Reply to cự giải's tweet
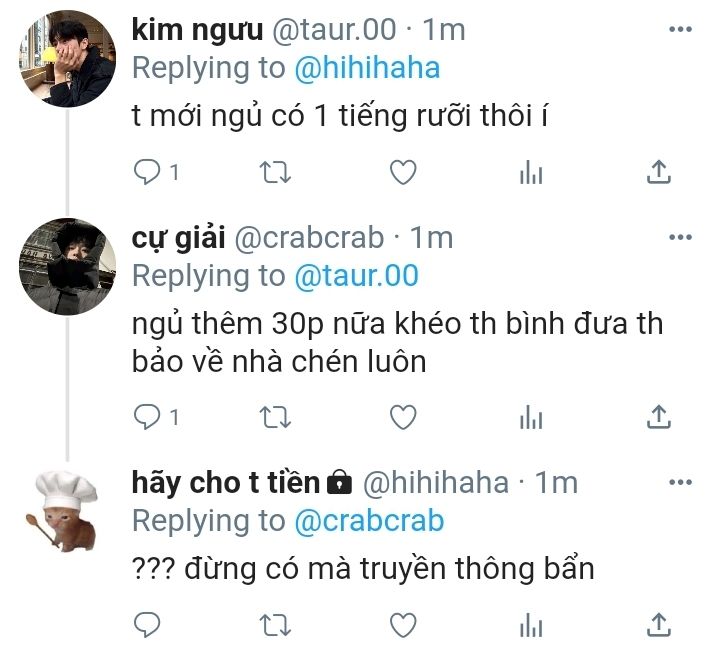Screen dimensions: 719x650 click(x=147, y=417)
